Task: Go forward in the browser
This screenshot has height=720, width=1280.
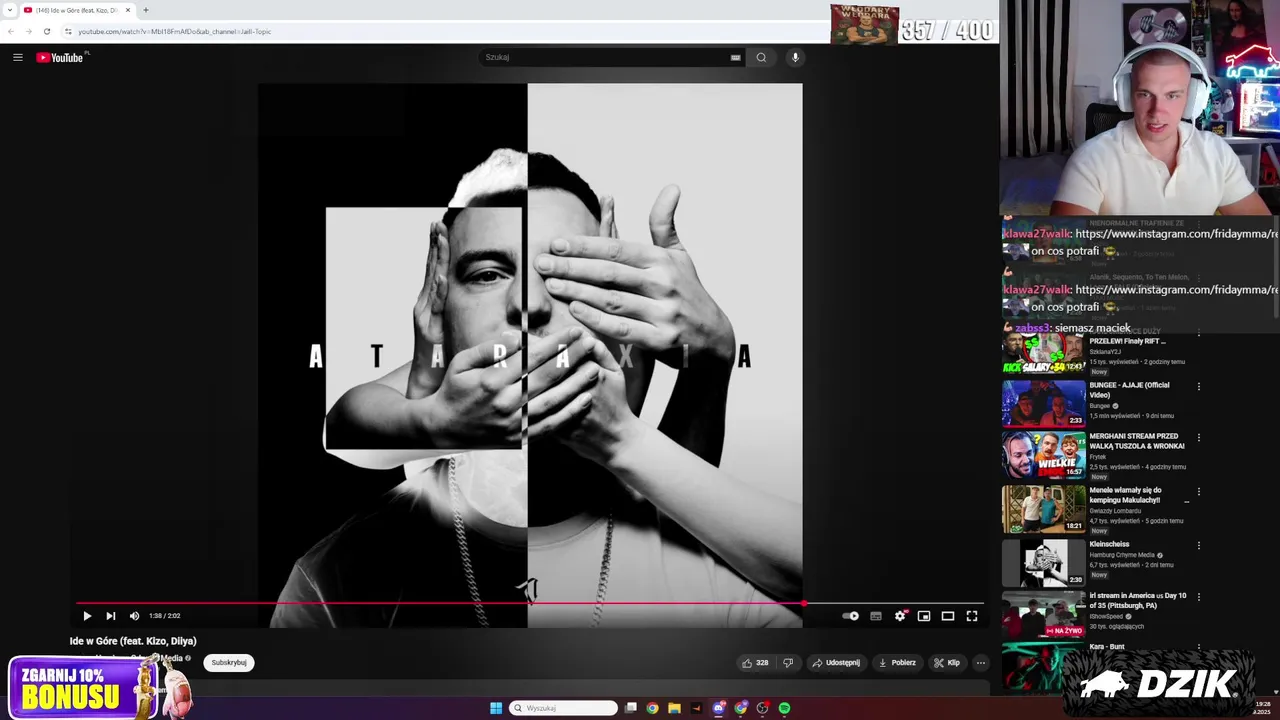Action: pyautogui.click(x=28, y=31)
